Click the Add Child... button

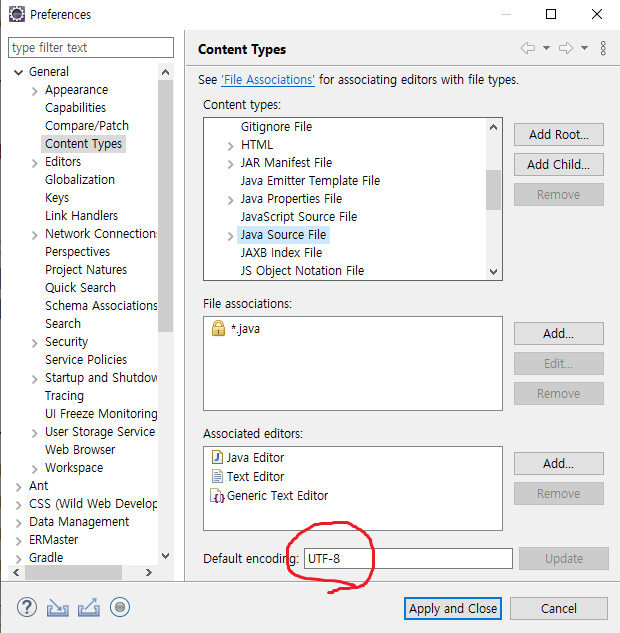point(559,164)
